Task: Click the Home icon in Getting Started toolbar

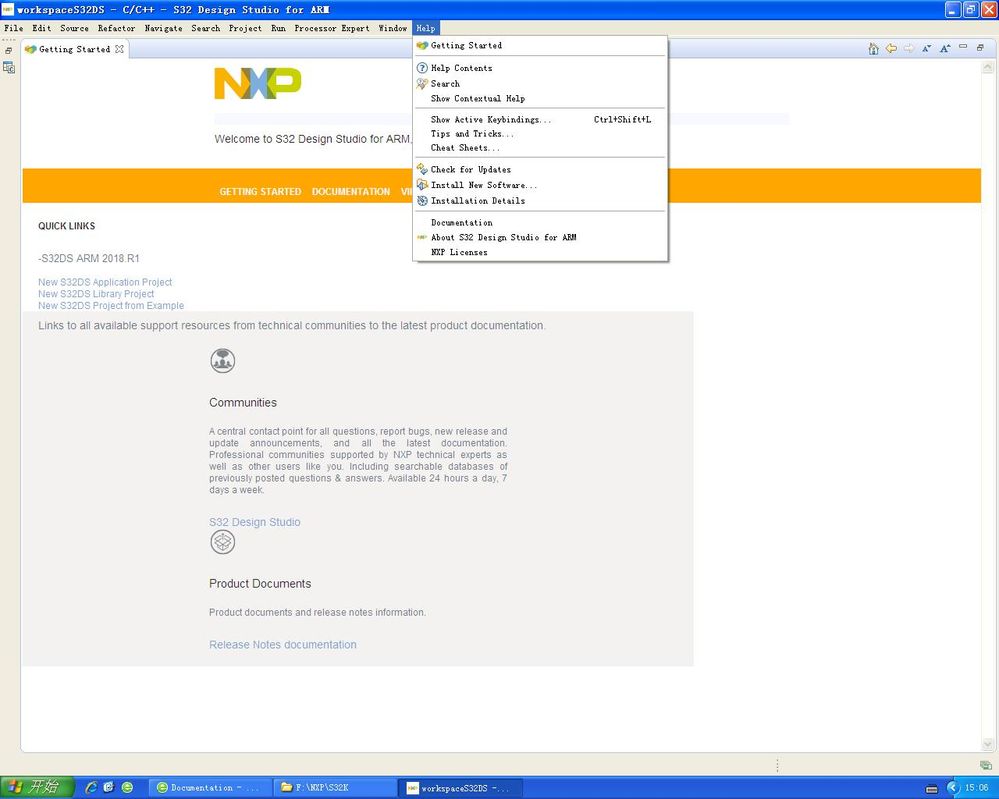Action: pos(873,48)
